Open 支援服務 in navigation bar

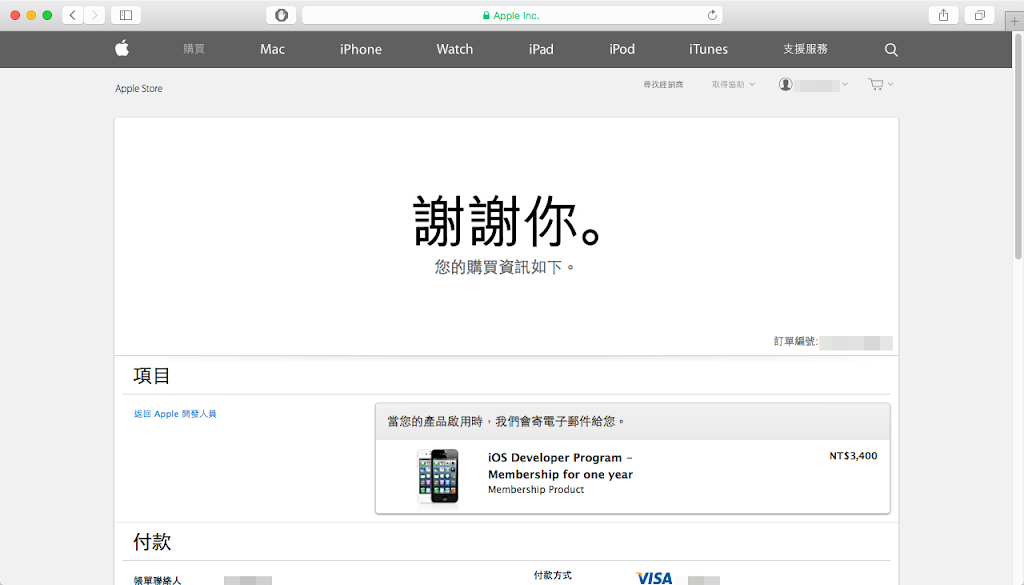pyautogui.click(x=805, y=49)
